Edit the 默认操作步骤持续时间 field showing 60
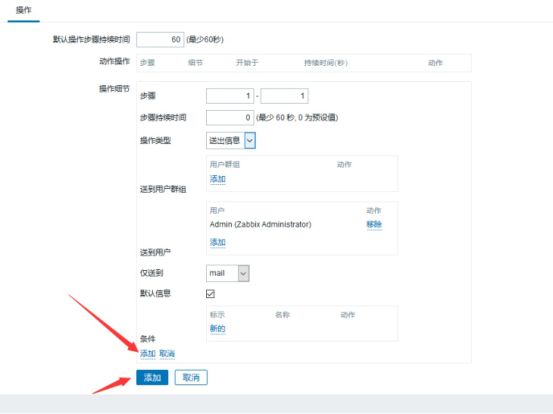 click(x=160, y=39)
